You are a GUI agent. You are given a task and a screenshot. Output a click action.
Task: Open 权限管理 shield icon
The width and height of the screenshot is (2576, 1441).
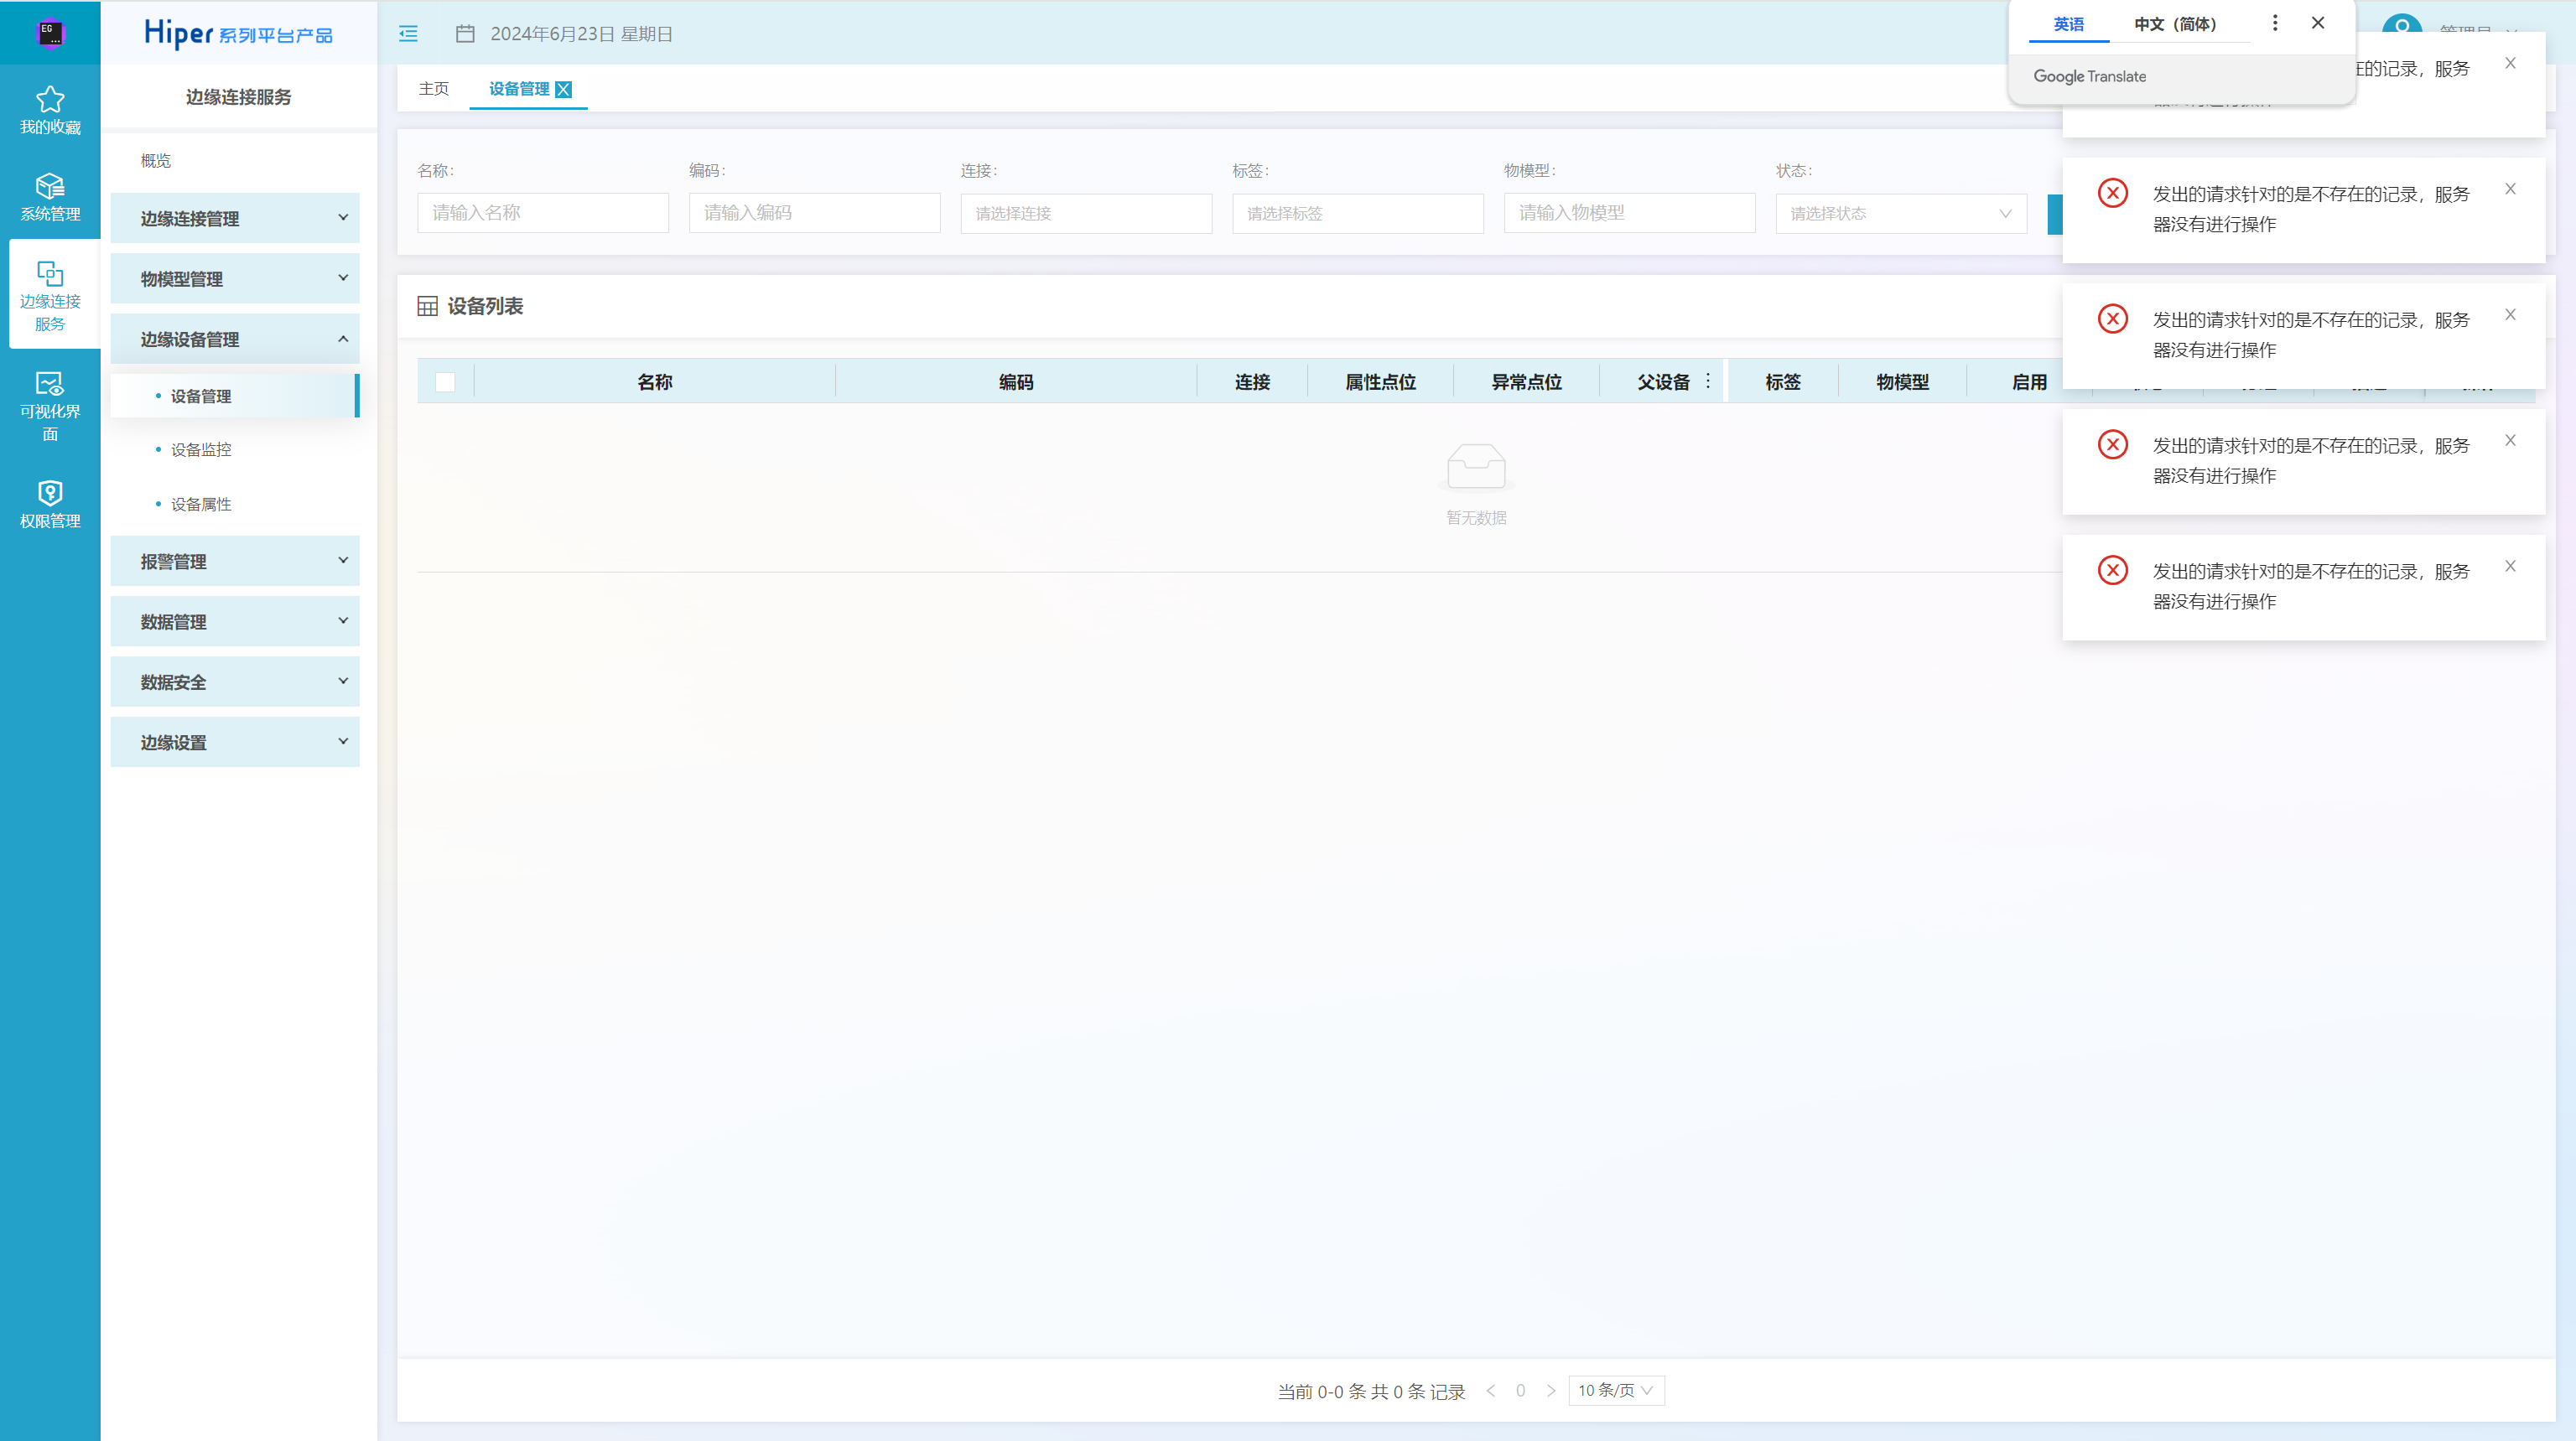click(x=50, y=492)
